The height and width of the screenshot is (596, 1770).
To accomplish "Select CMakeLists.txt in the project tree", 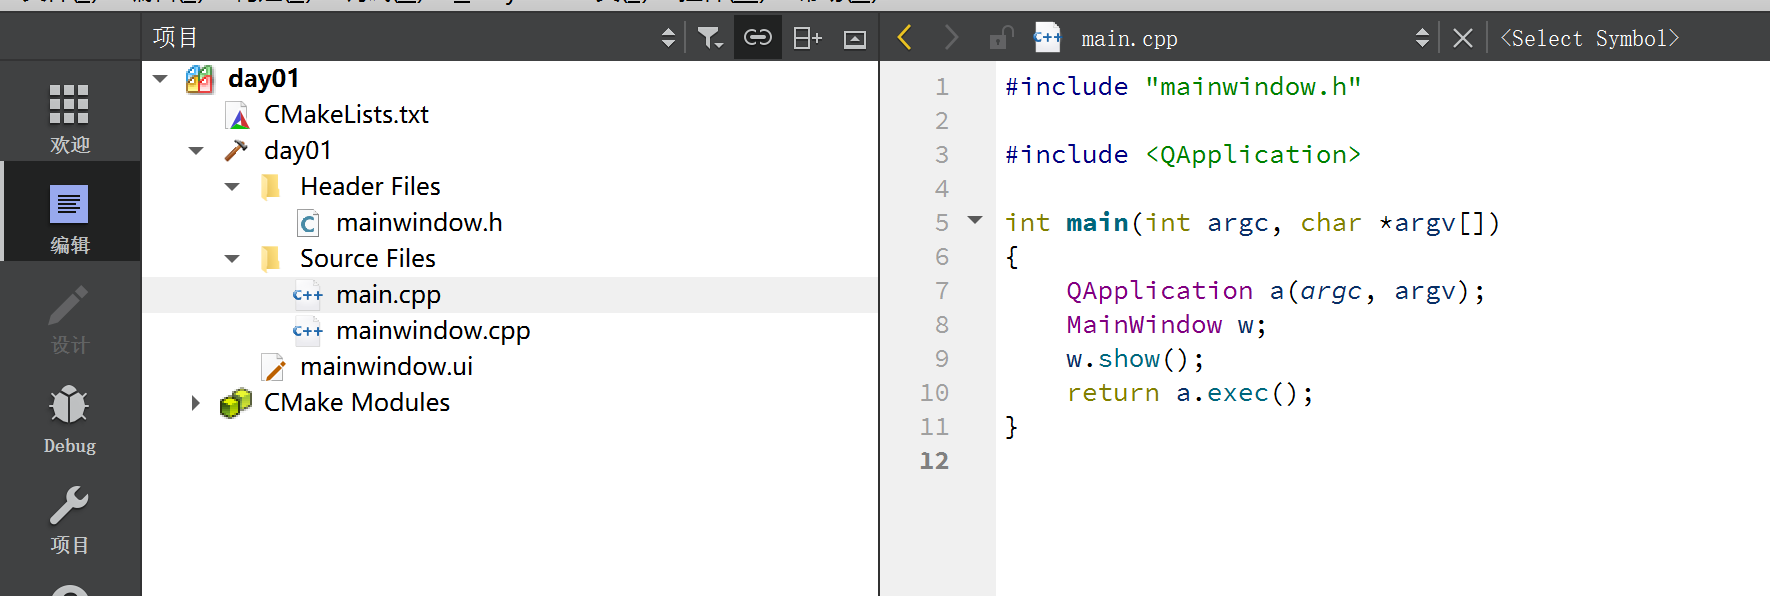I will coord(346,115).
